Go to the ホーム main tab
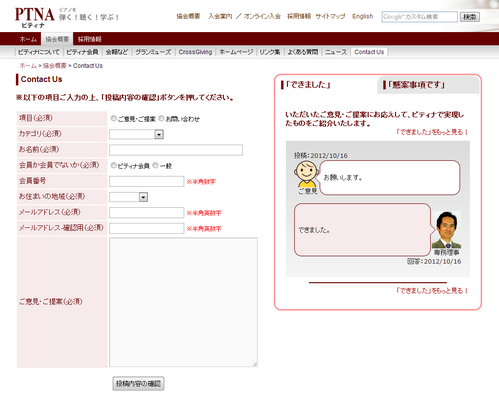Screen dimensions: 499x397 (x=28, y=39)
